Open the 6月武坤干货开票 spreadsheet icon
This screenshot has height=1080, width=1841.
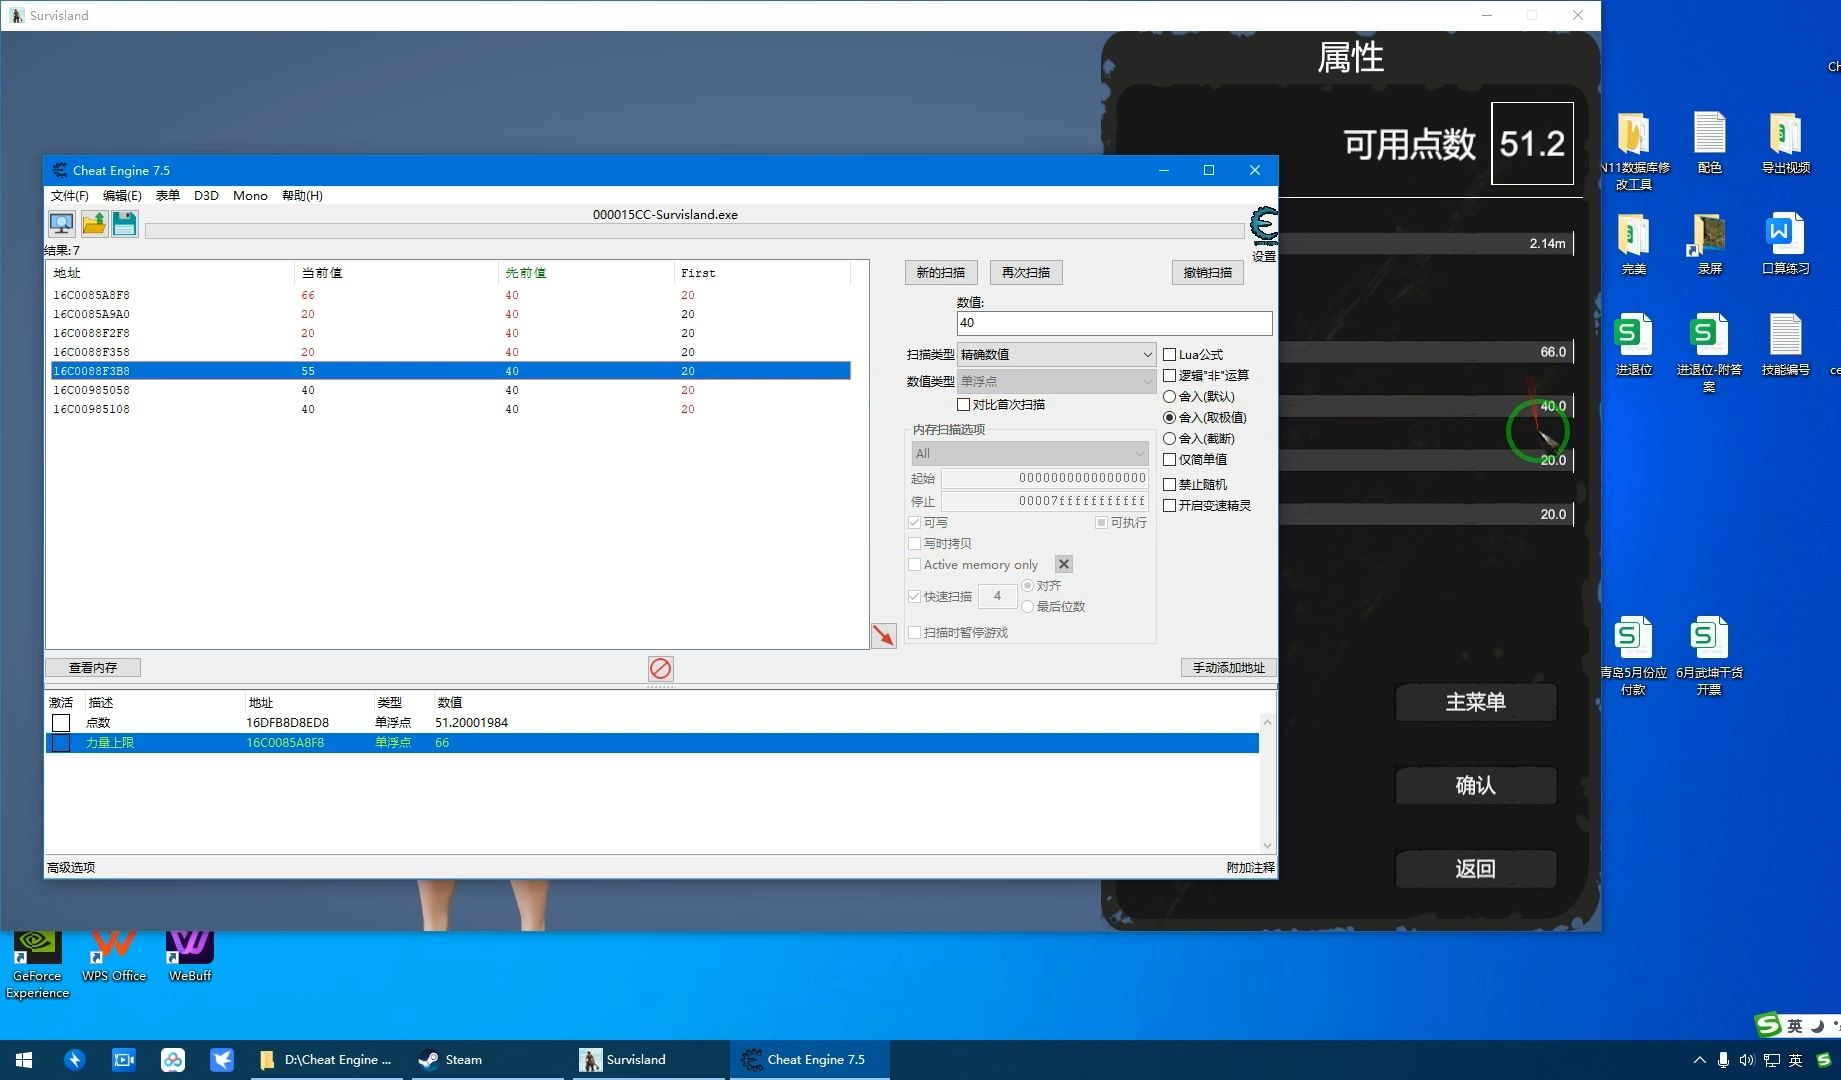pos(1709,655)
